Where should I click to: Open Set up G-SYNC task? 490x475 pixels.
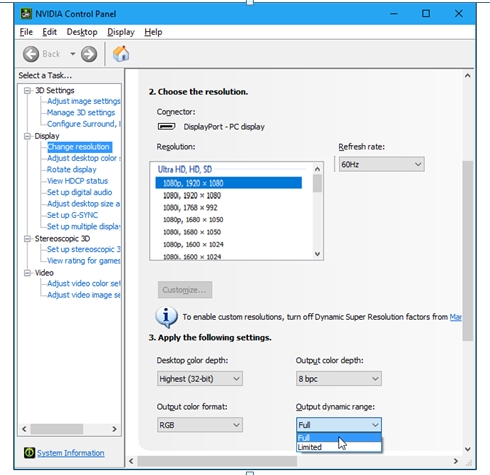73,215
